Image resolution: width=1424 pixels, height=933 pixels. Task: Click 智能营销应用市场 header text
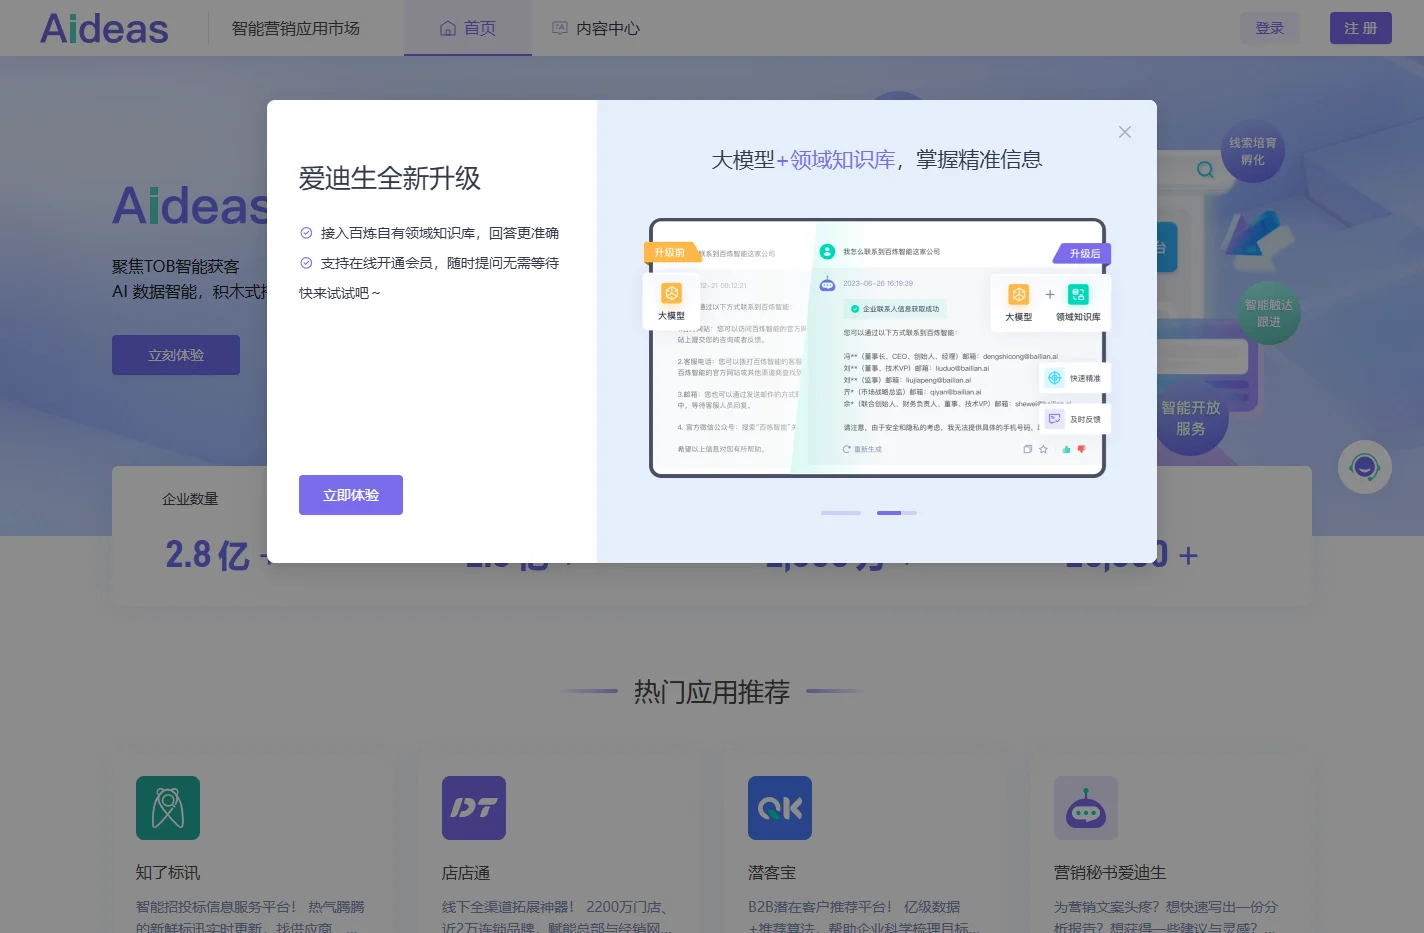tap(296, 28)
